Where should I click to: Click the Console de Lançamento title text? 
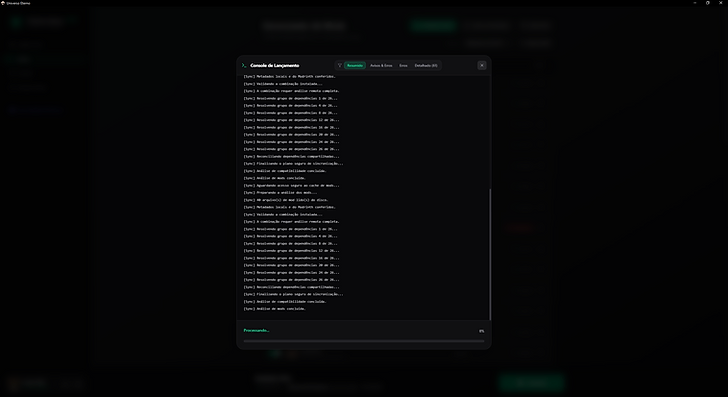pyautogui.click(x=275, y=65)
